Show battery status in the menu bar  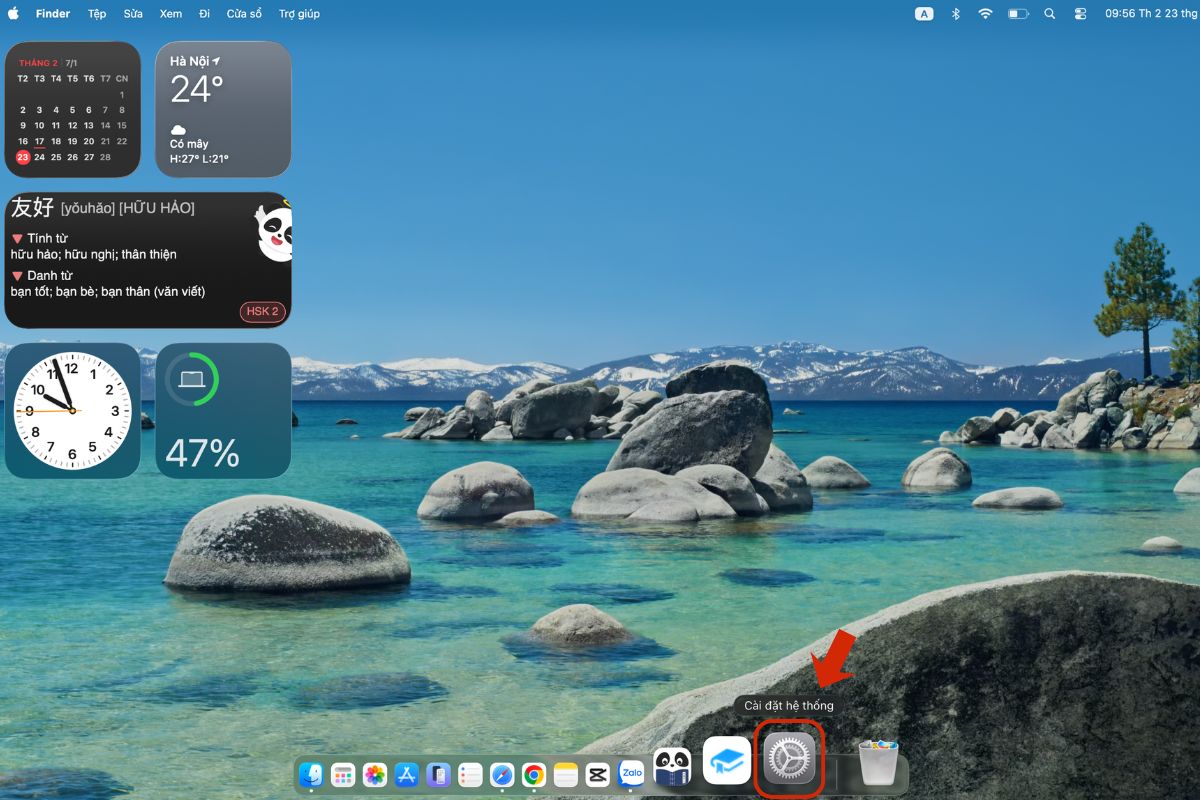tap(1018, 14)
